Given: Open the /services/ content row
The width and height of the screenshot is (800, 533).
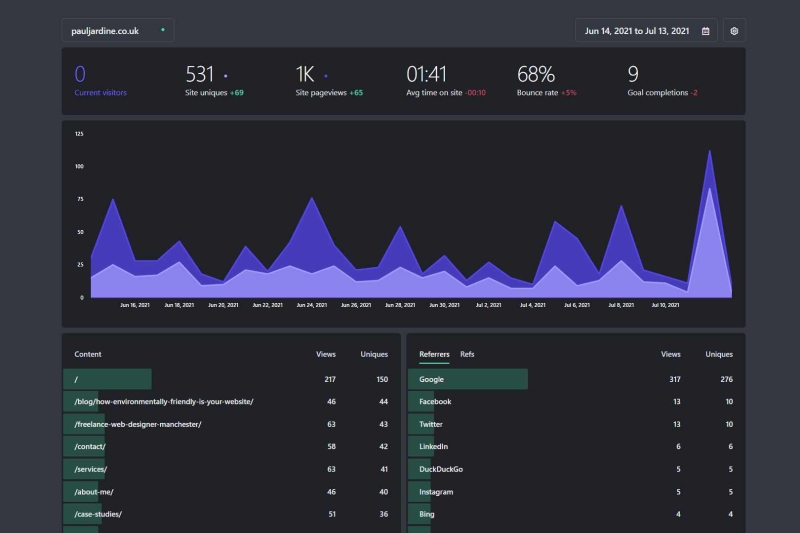Looking at the screenshot, I should 231,469.
